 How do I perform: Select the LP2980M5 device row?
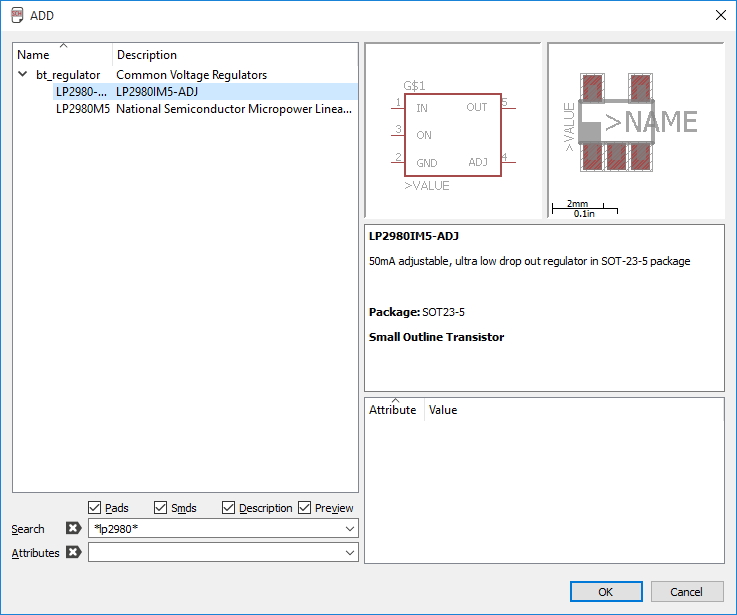tap(205, 109)
